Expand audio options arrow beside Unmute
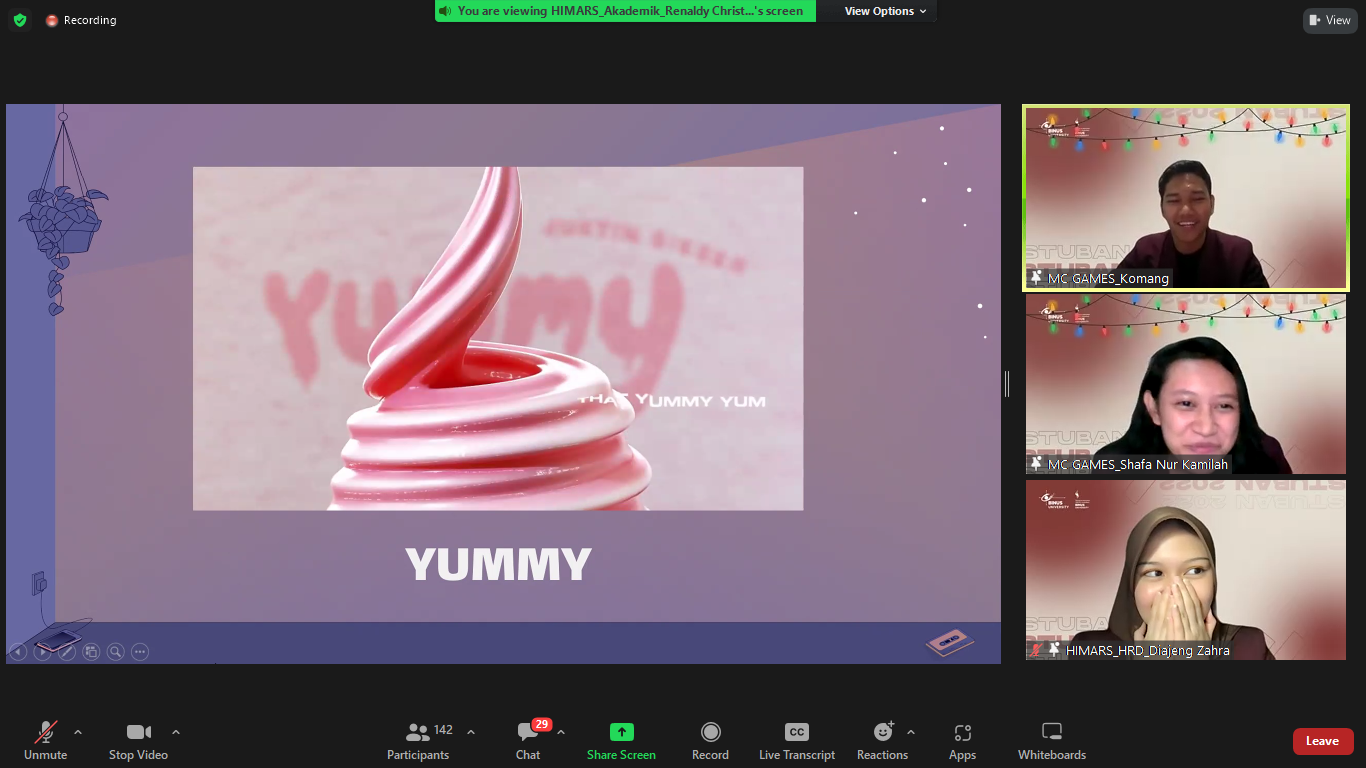The image size is (1366, 768). pos(78,732)
